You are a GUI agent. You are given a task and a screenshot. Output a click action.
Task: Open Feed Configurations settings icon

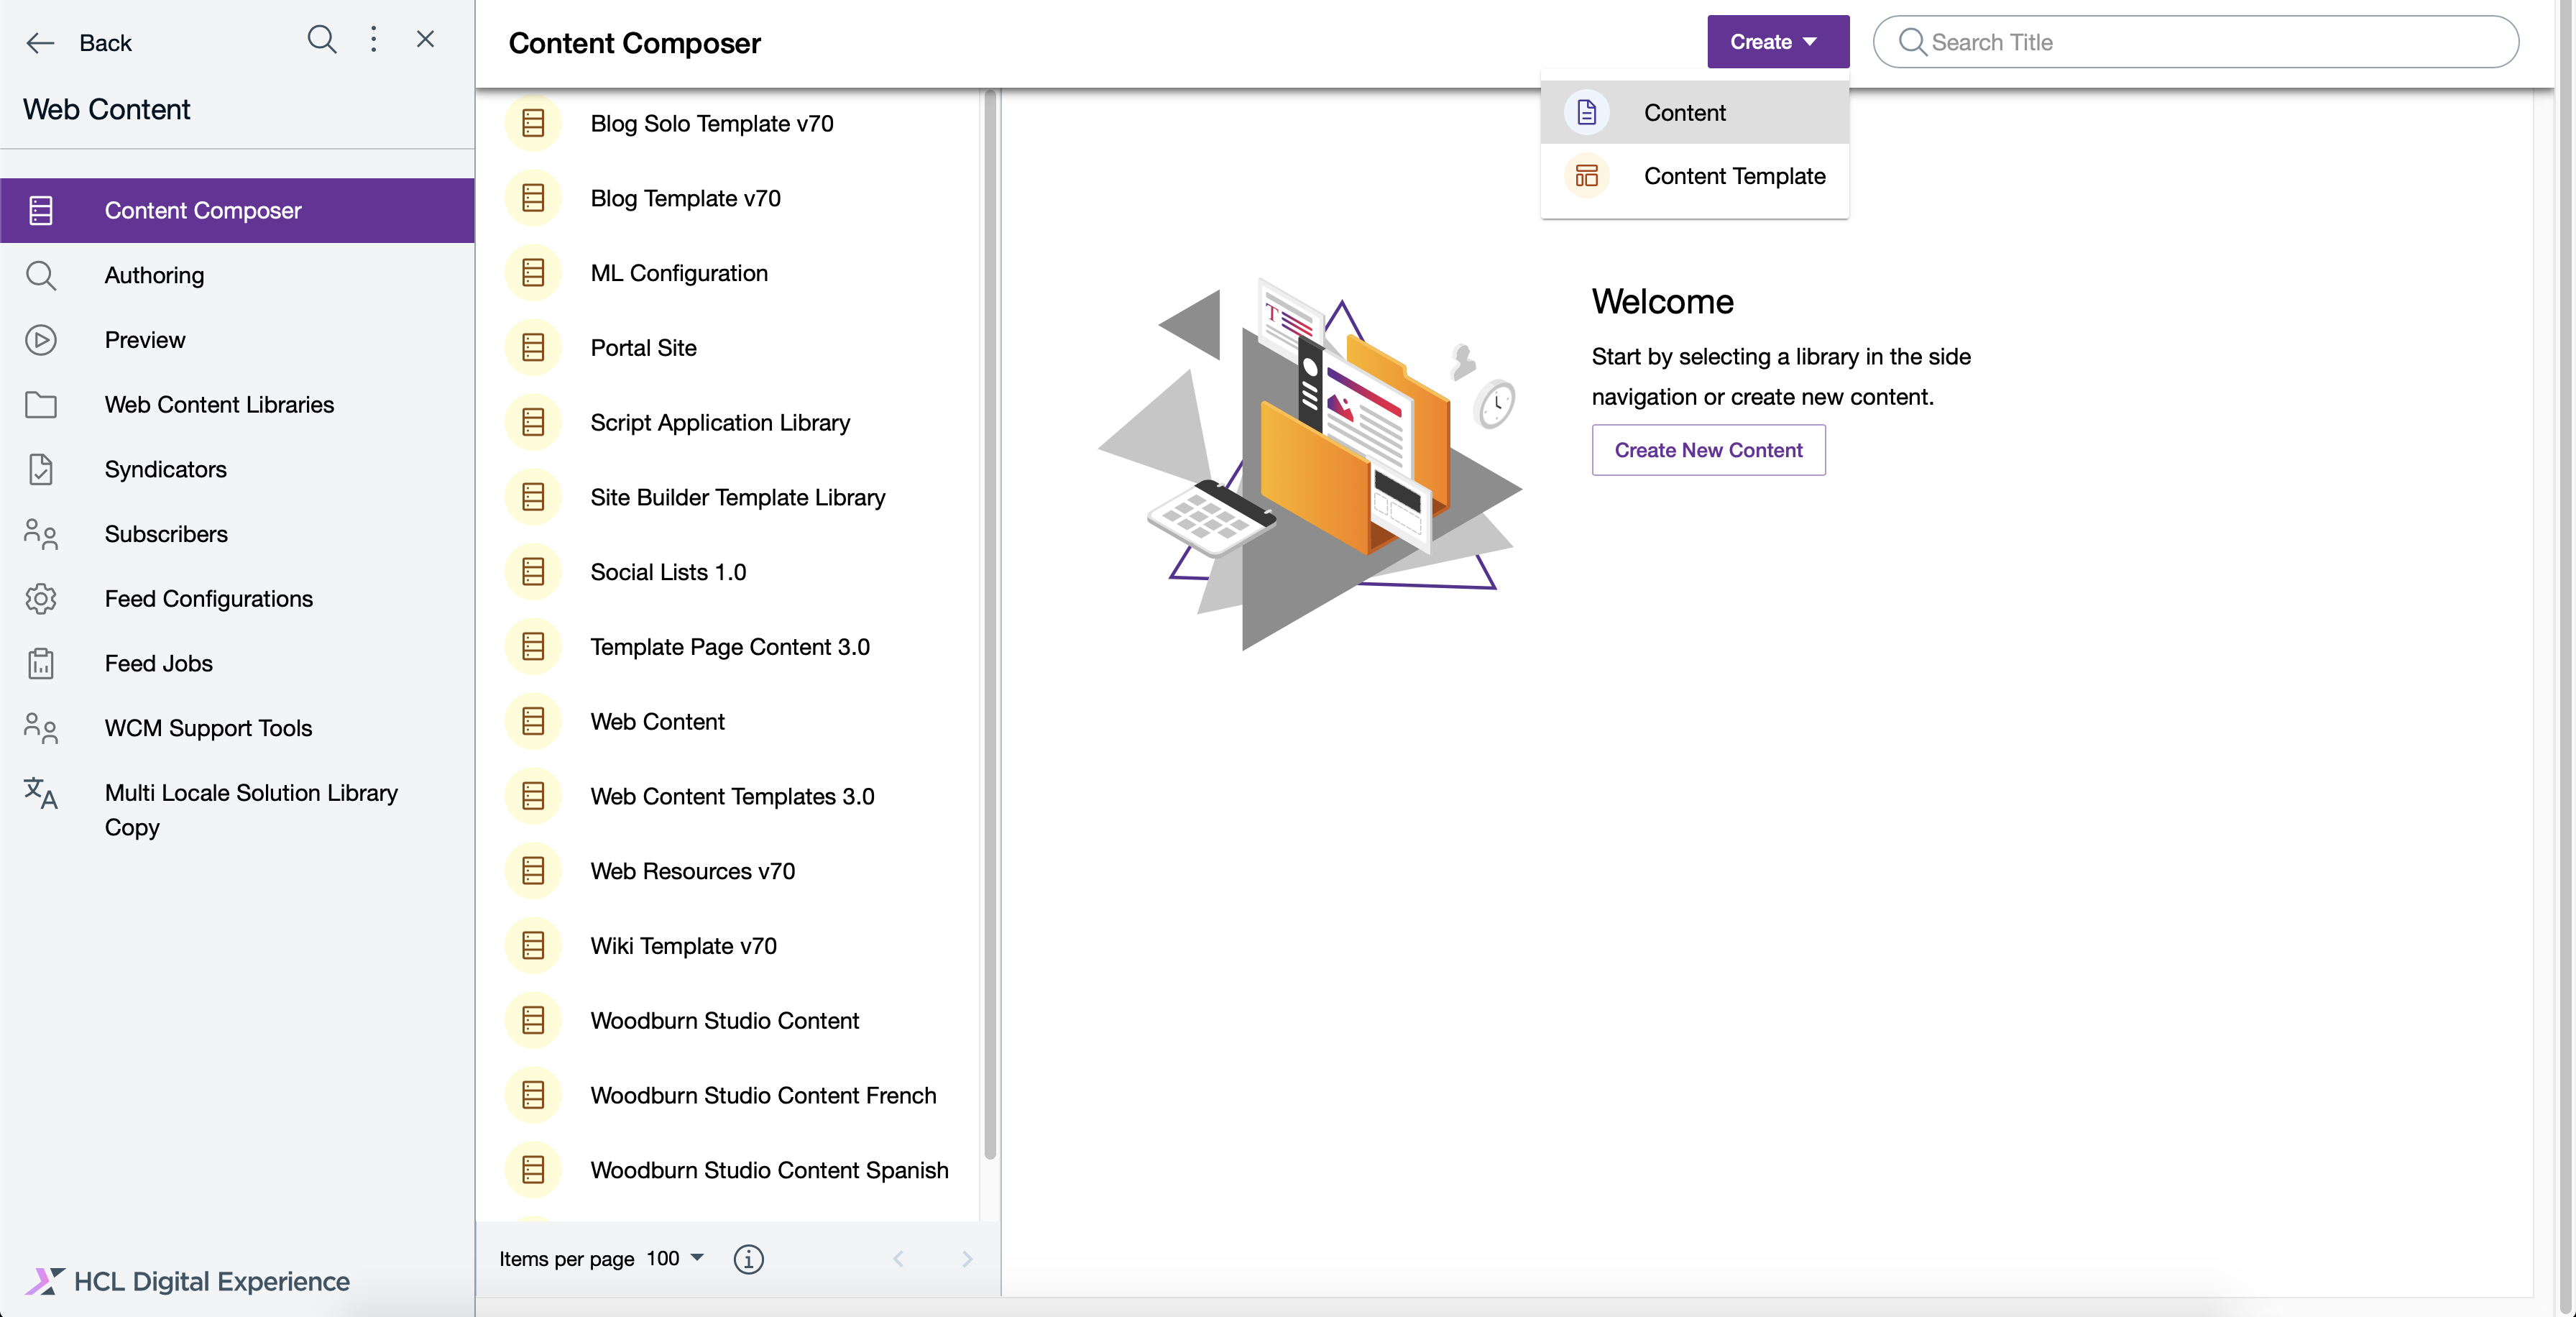[x=41, y=598]
